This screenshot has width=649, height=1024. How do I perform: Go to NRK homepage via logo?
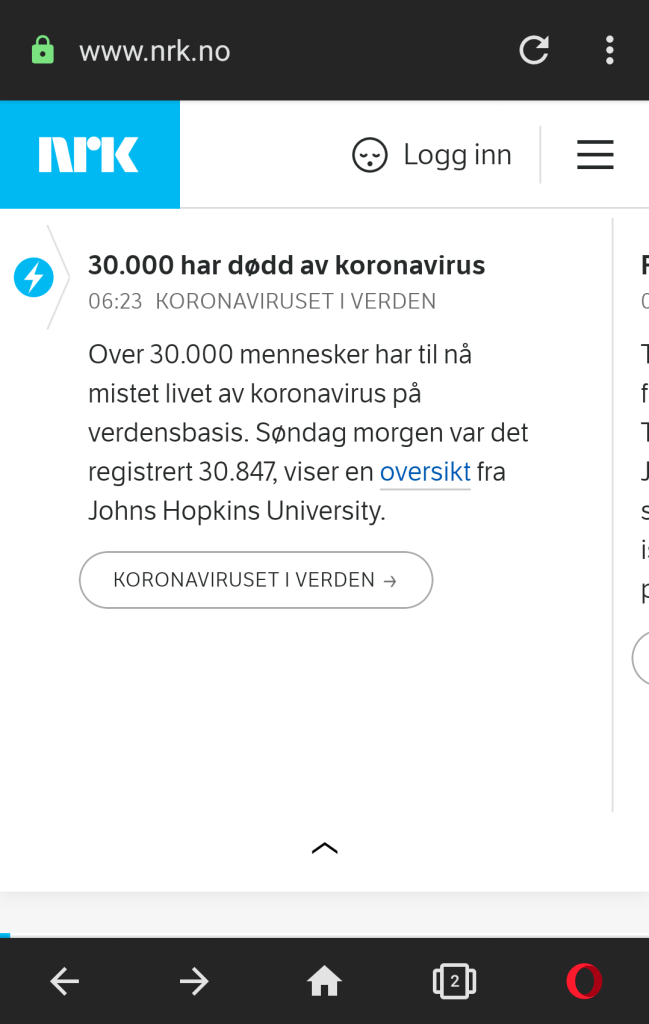[89, 155]
